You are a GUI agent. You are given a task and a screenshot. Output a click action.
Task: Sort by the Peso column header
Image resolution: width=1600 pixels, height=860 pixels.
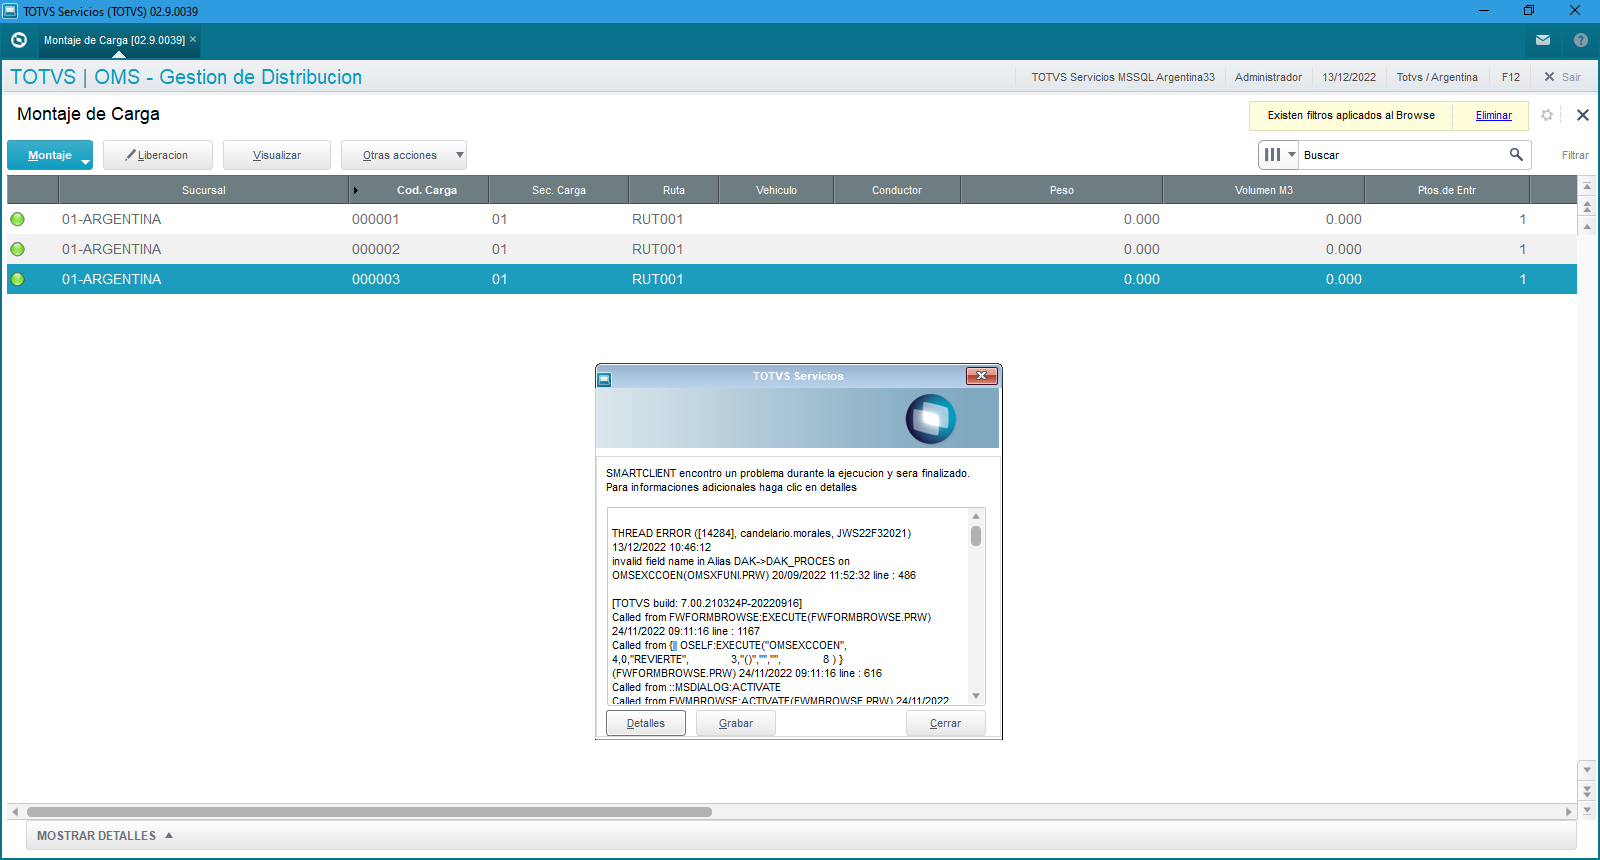point(1062,190)
